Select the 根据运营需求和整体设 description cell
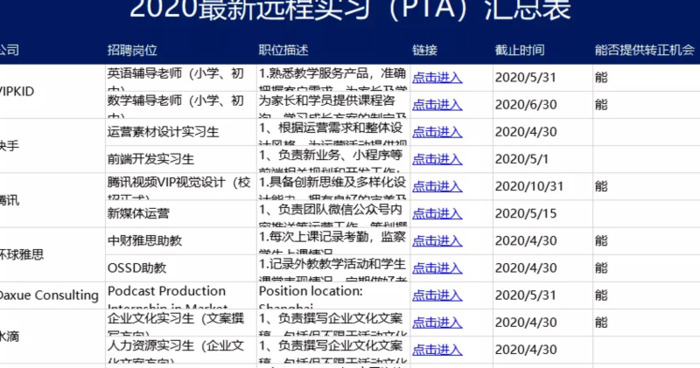Viewport: 700px width, 368px height. point(333,133)
